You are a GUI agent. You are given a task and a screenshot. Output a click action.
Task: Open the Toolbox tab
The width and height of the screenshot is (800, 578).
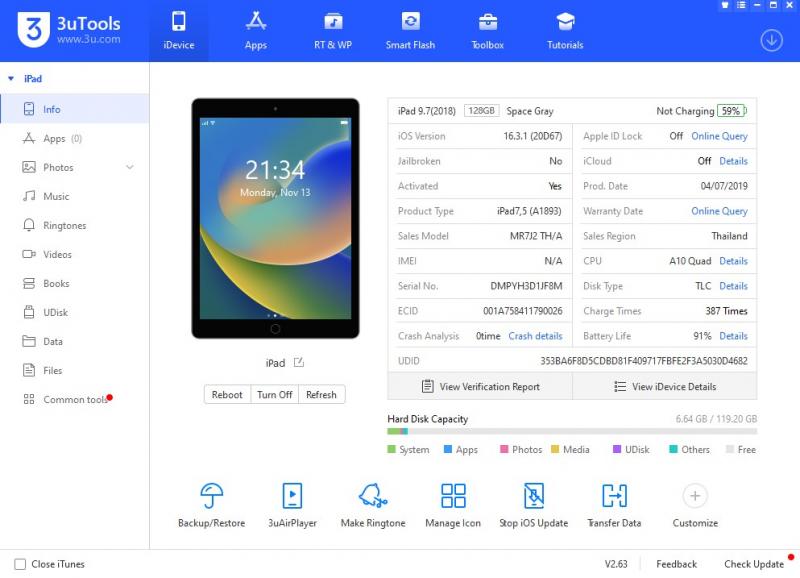pos(487,31)
